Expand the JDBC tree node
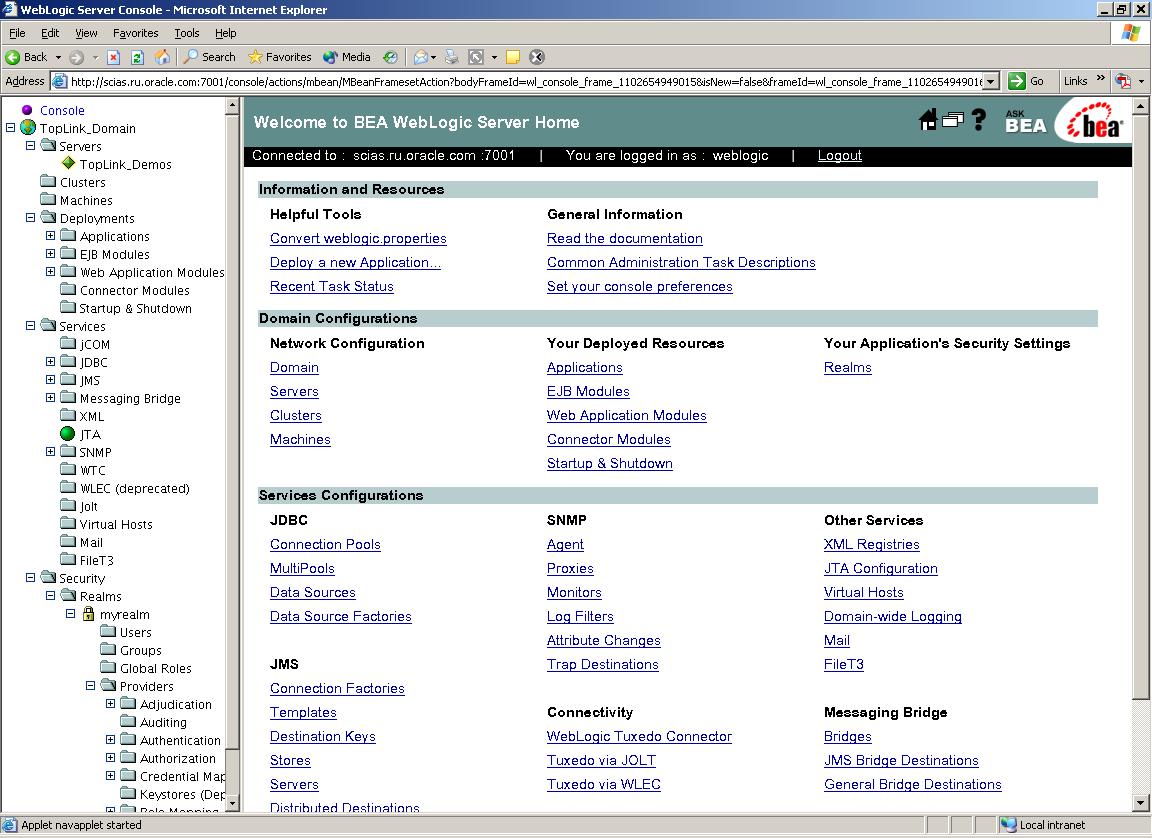The height and width of the screenshot is (838, 1152). pyautogui.click(x=50, y=361)
